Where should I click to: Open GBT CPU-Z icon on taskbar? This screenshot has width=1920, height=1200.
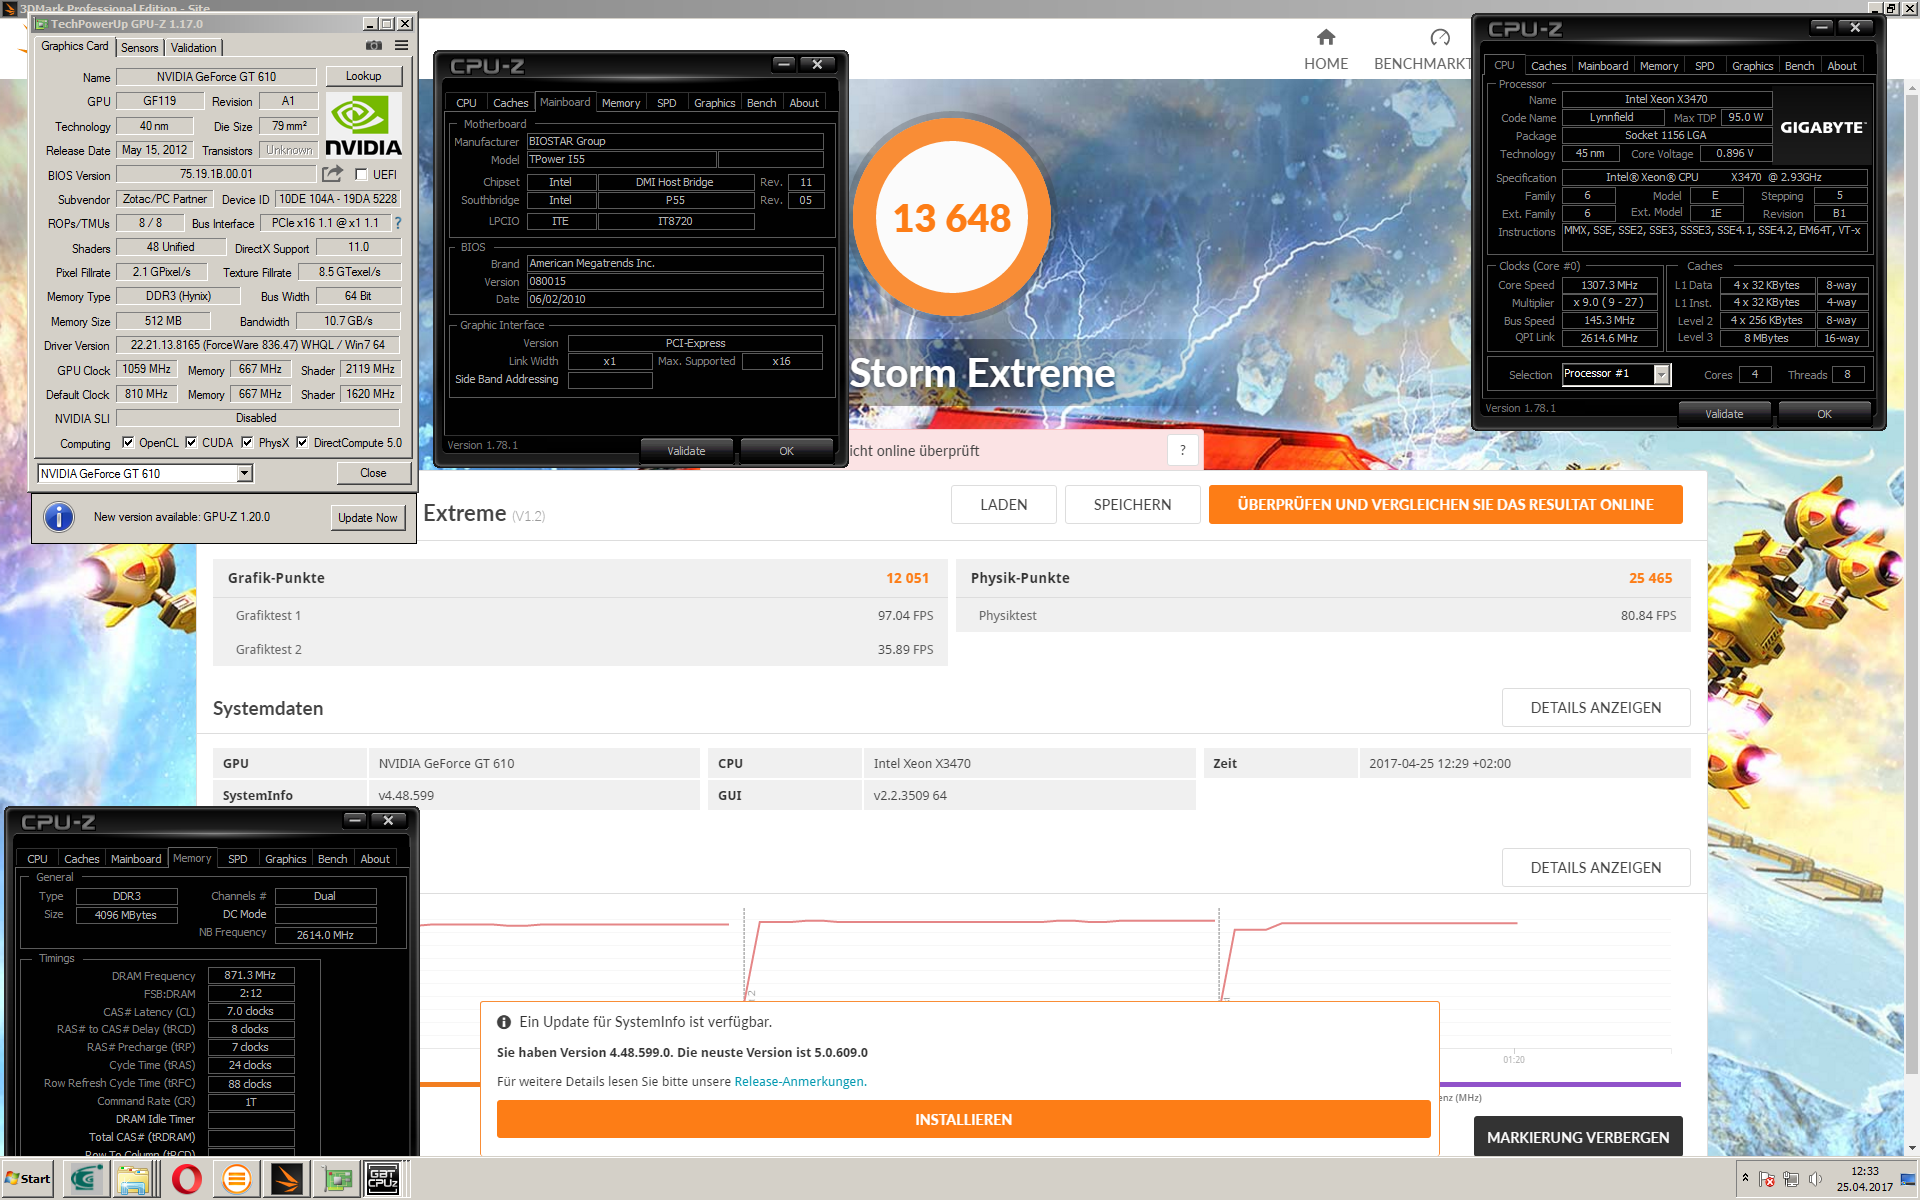click(x=384, y=1179)
